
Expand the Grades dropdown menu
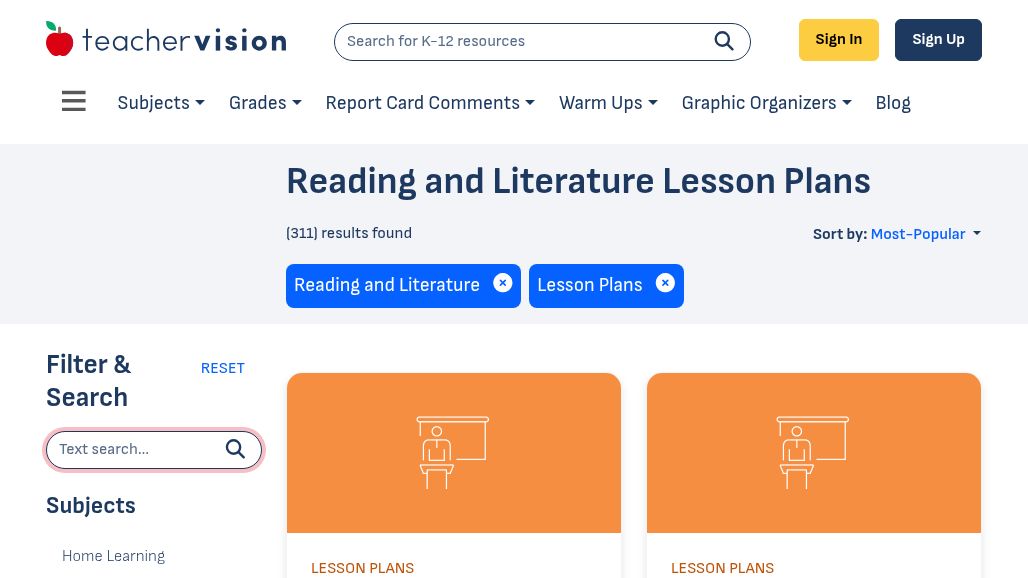(265, 103)
